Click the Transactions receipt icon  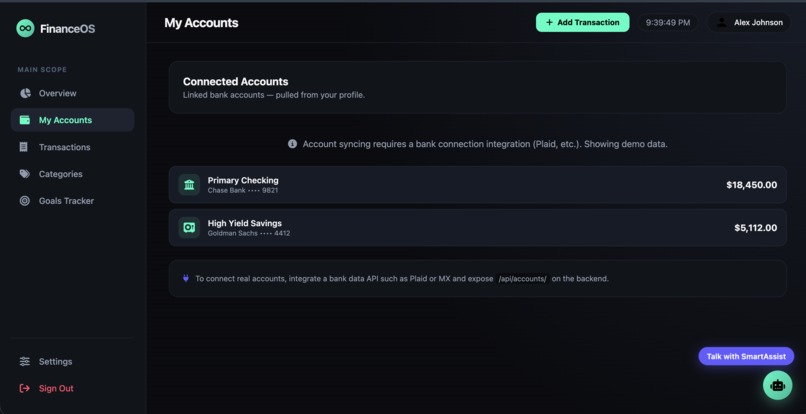[x=24, y=147]
